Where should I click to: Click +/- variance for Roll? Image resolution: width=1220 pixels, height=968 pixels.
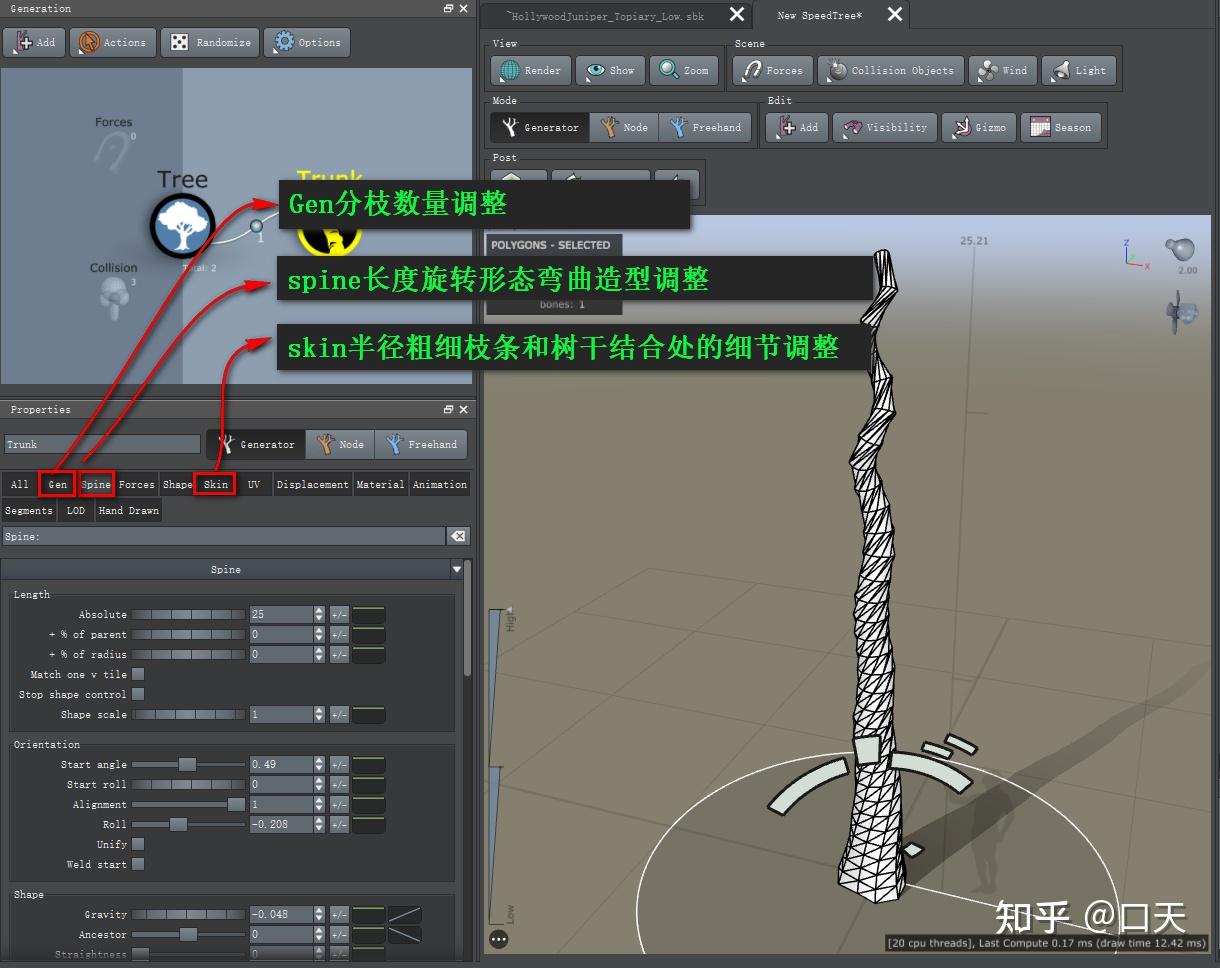(339, 824)
